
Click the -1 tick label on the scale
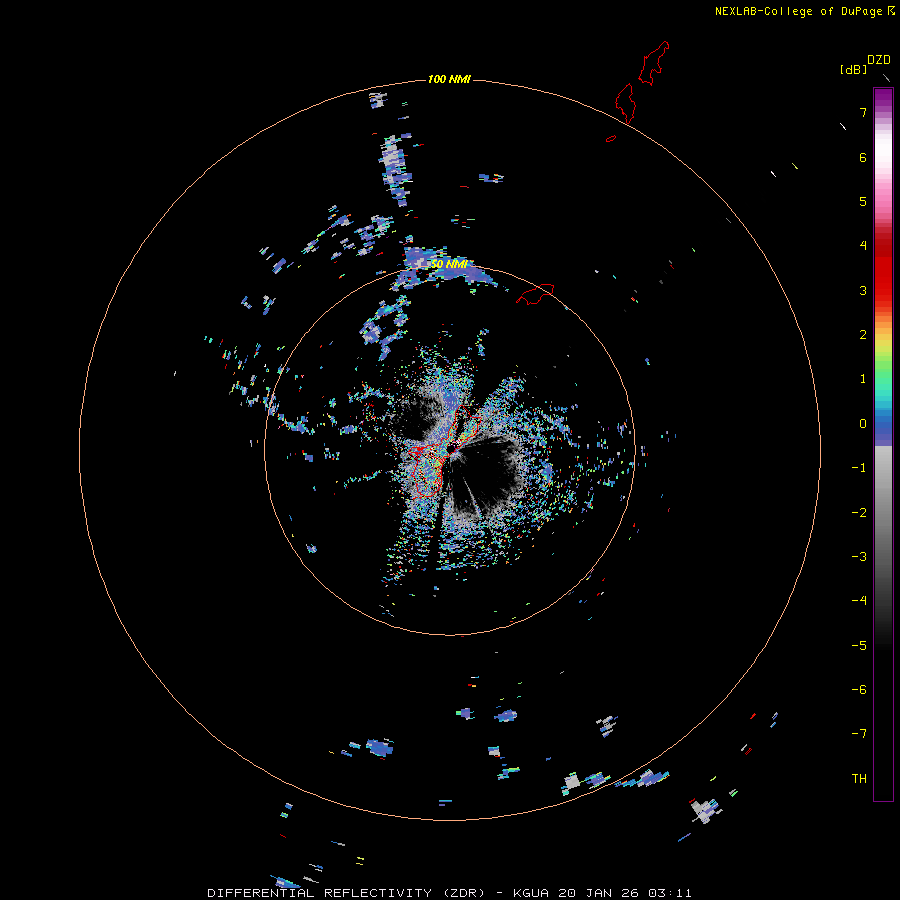point(859,468)
